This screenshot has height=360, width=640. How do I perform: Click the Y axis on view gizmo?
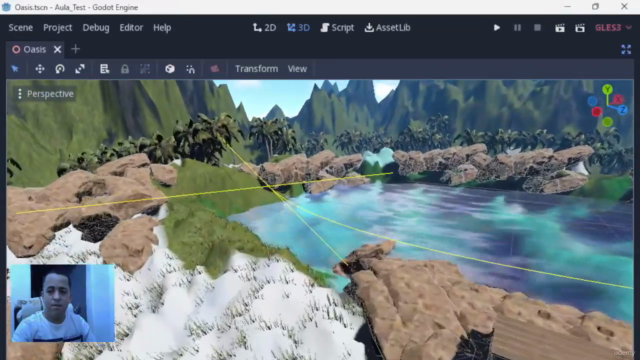click(x=607, y=89)
